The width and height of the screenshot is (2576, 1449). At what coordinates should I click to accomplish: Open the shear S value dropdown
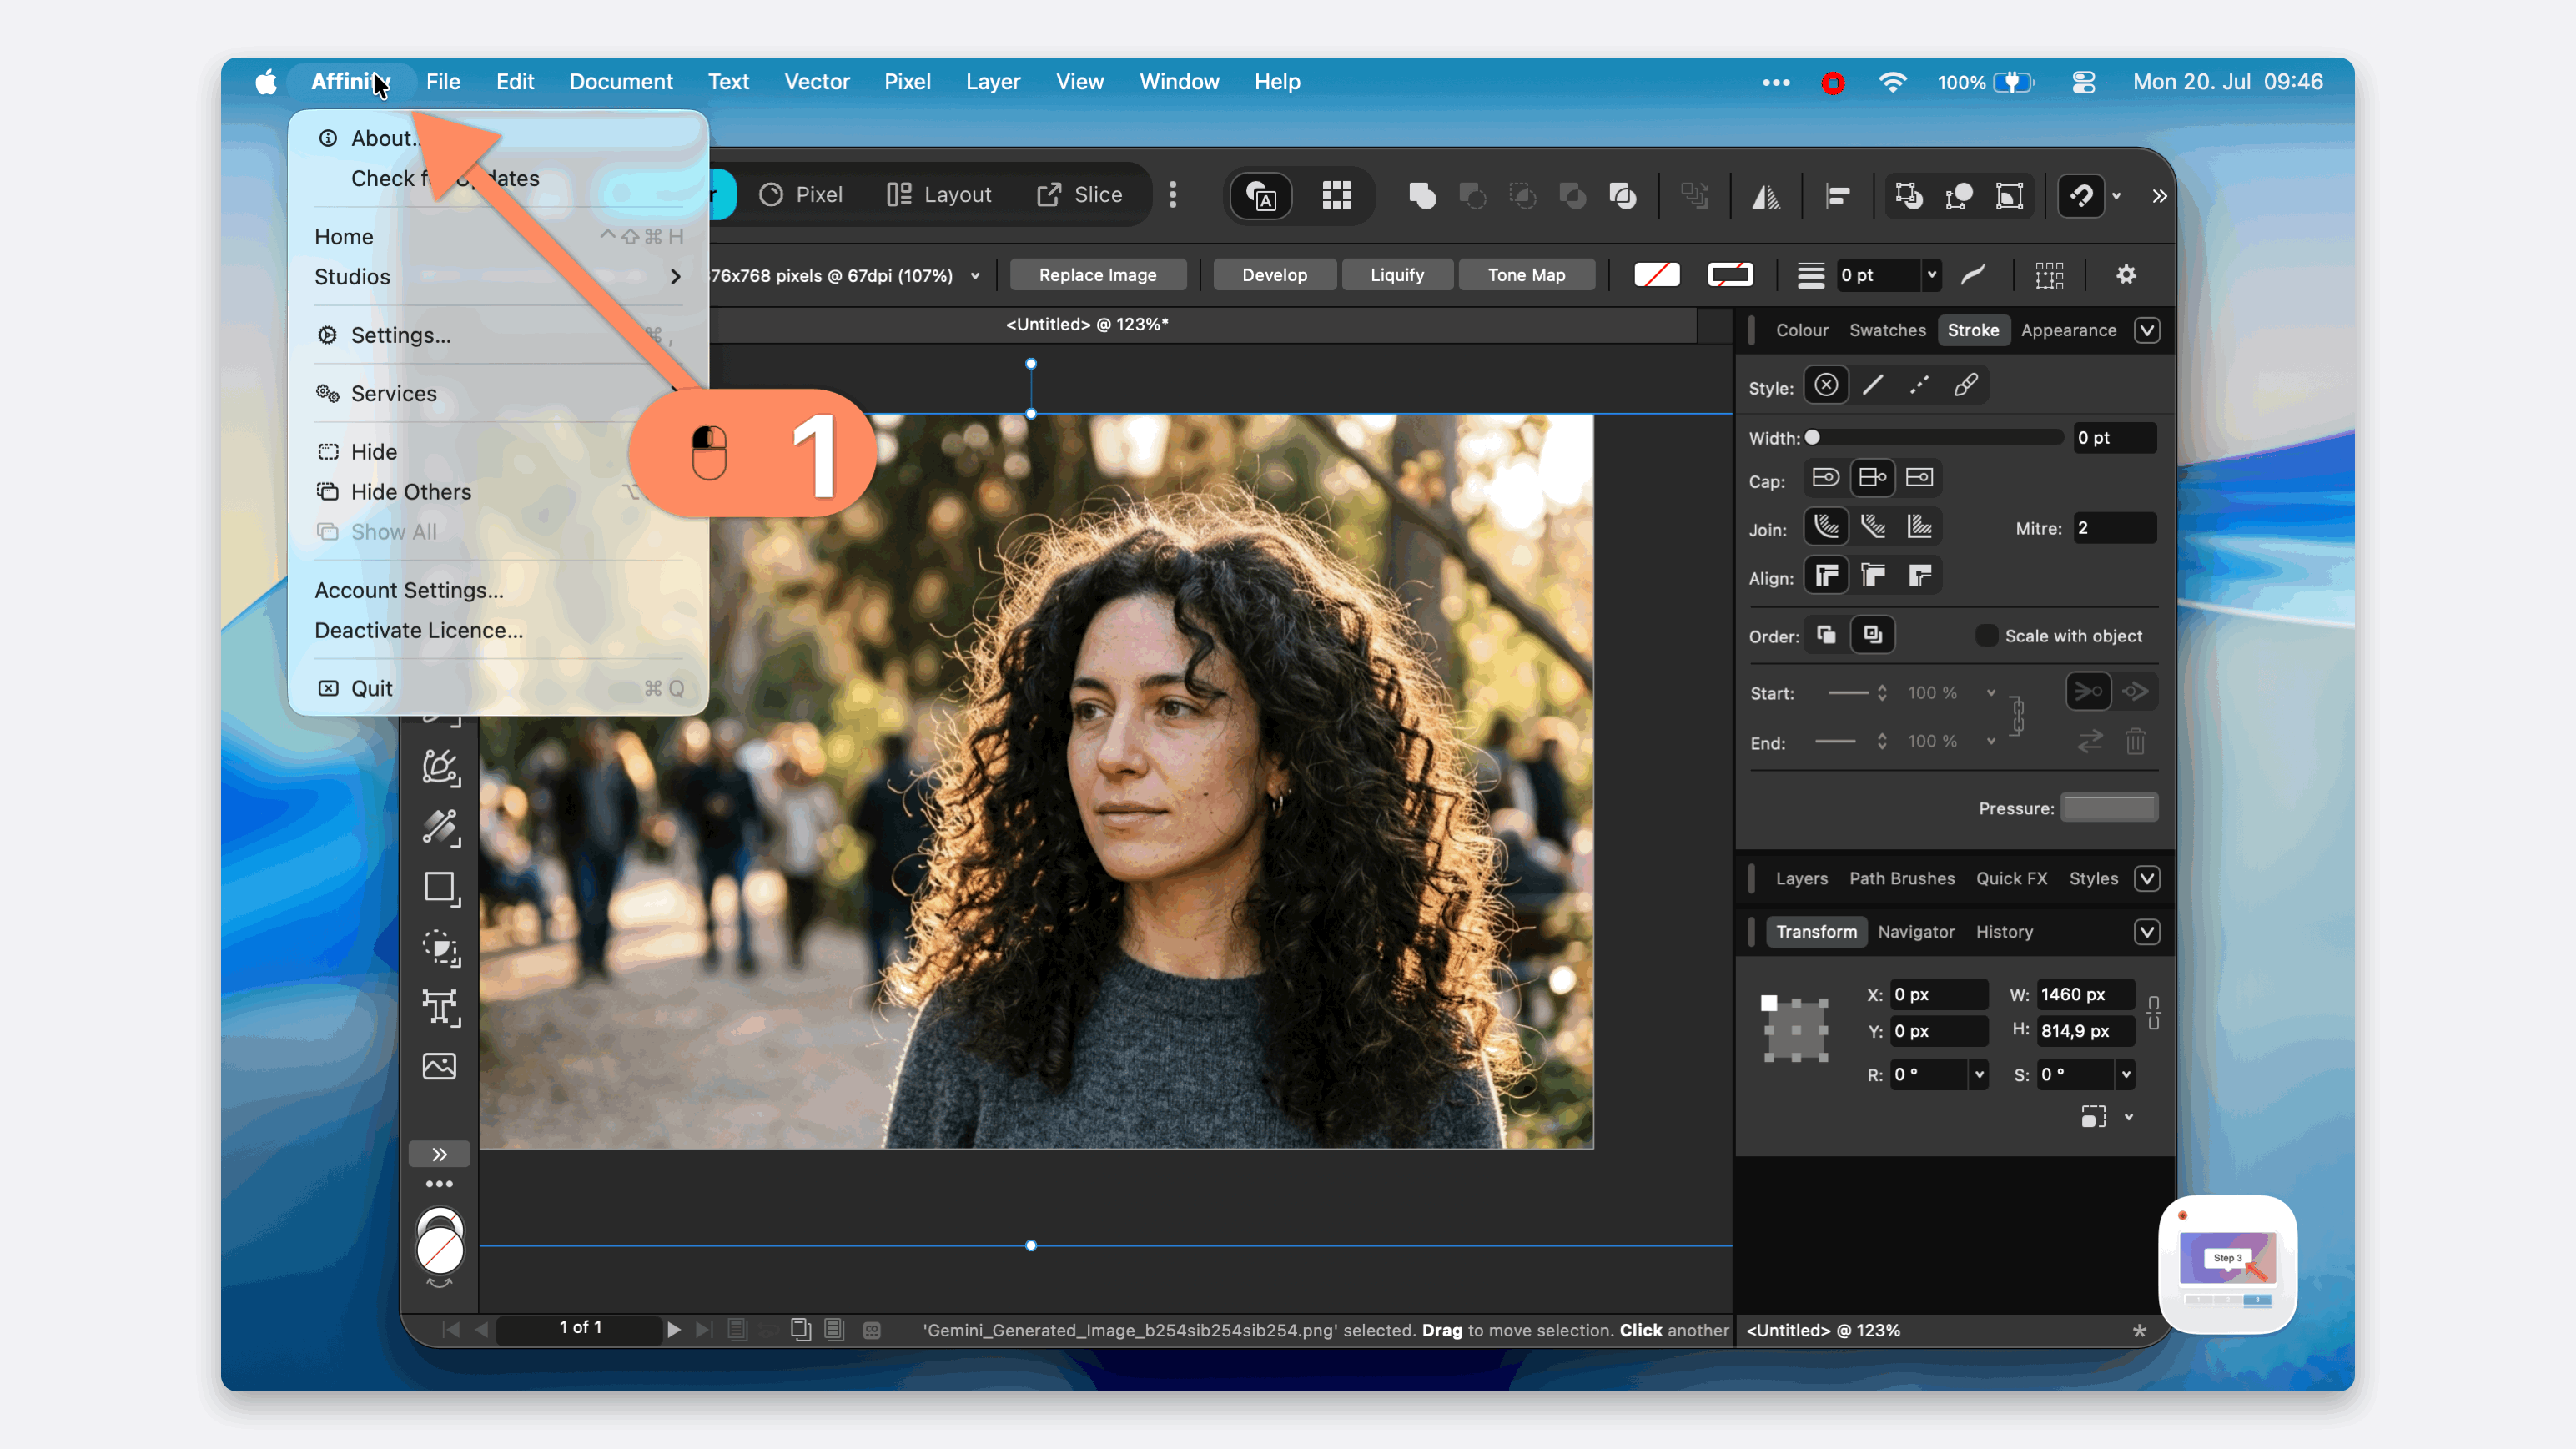click(2125, 1075)
